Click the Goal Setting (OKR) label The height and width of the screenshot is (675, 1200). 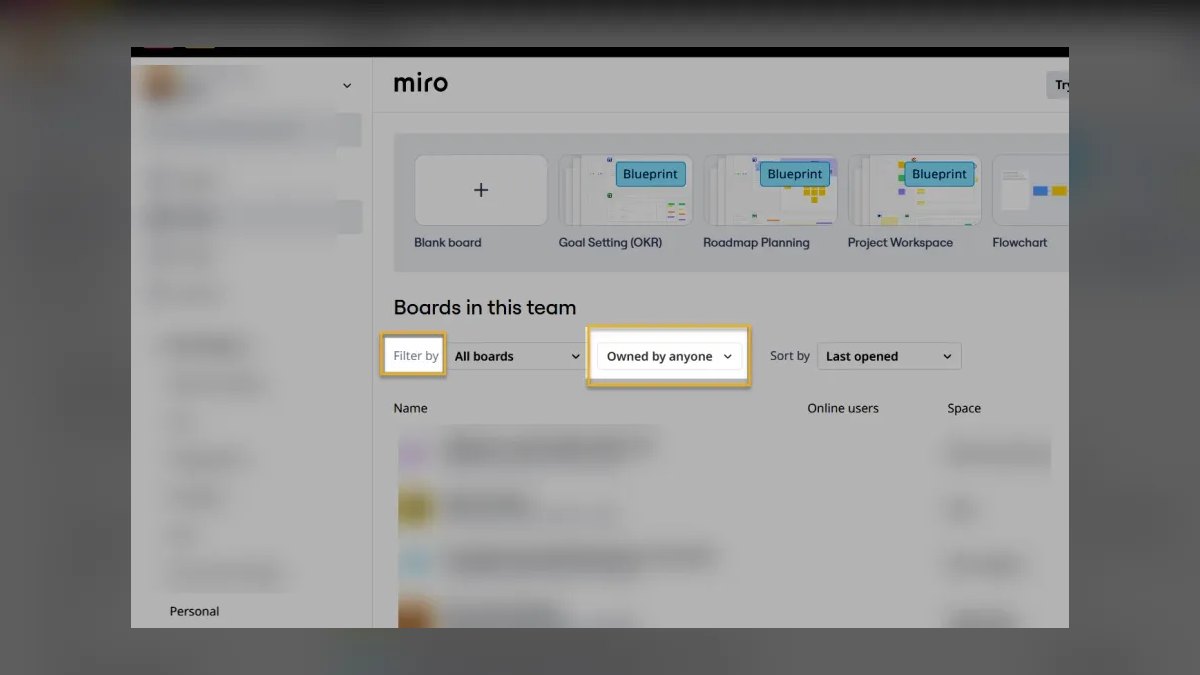[610, 243]
